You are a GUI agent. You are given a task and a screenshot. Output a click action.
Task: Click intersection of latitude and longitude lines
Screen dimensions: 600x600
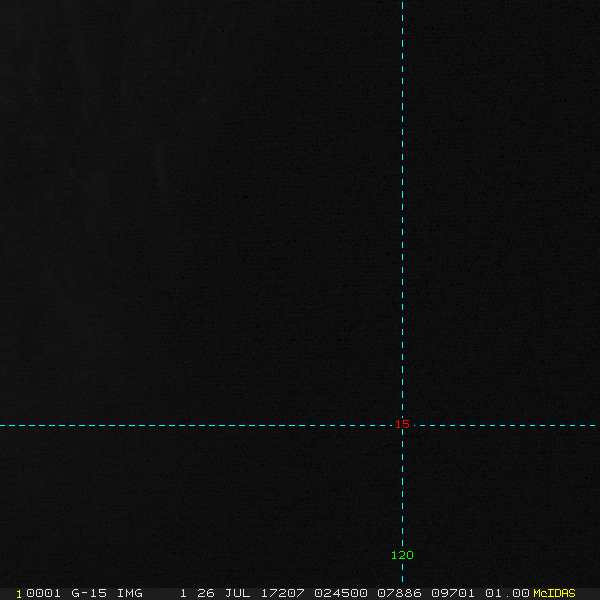402,425
